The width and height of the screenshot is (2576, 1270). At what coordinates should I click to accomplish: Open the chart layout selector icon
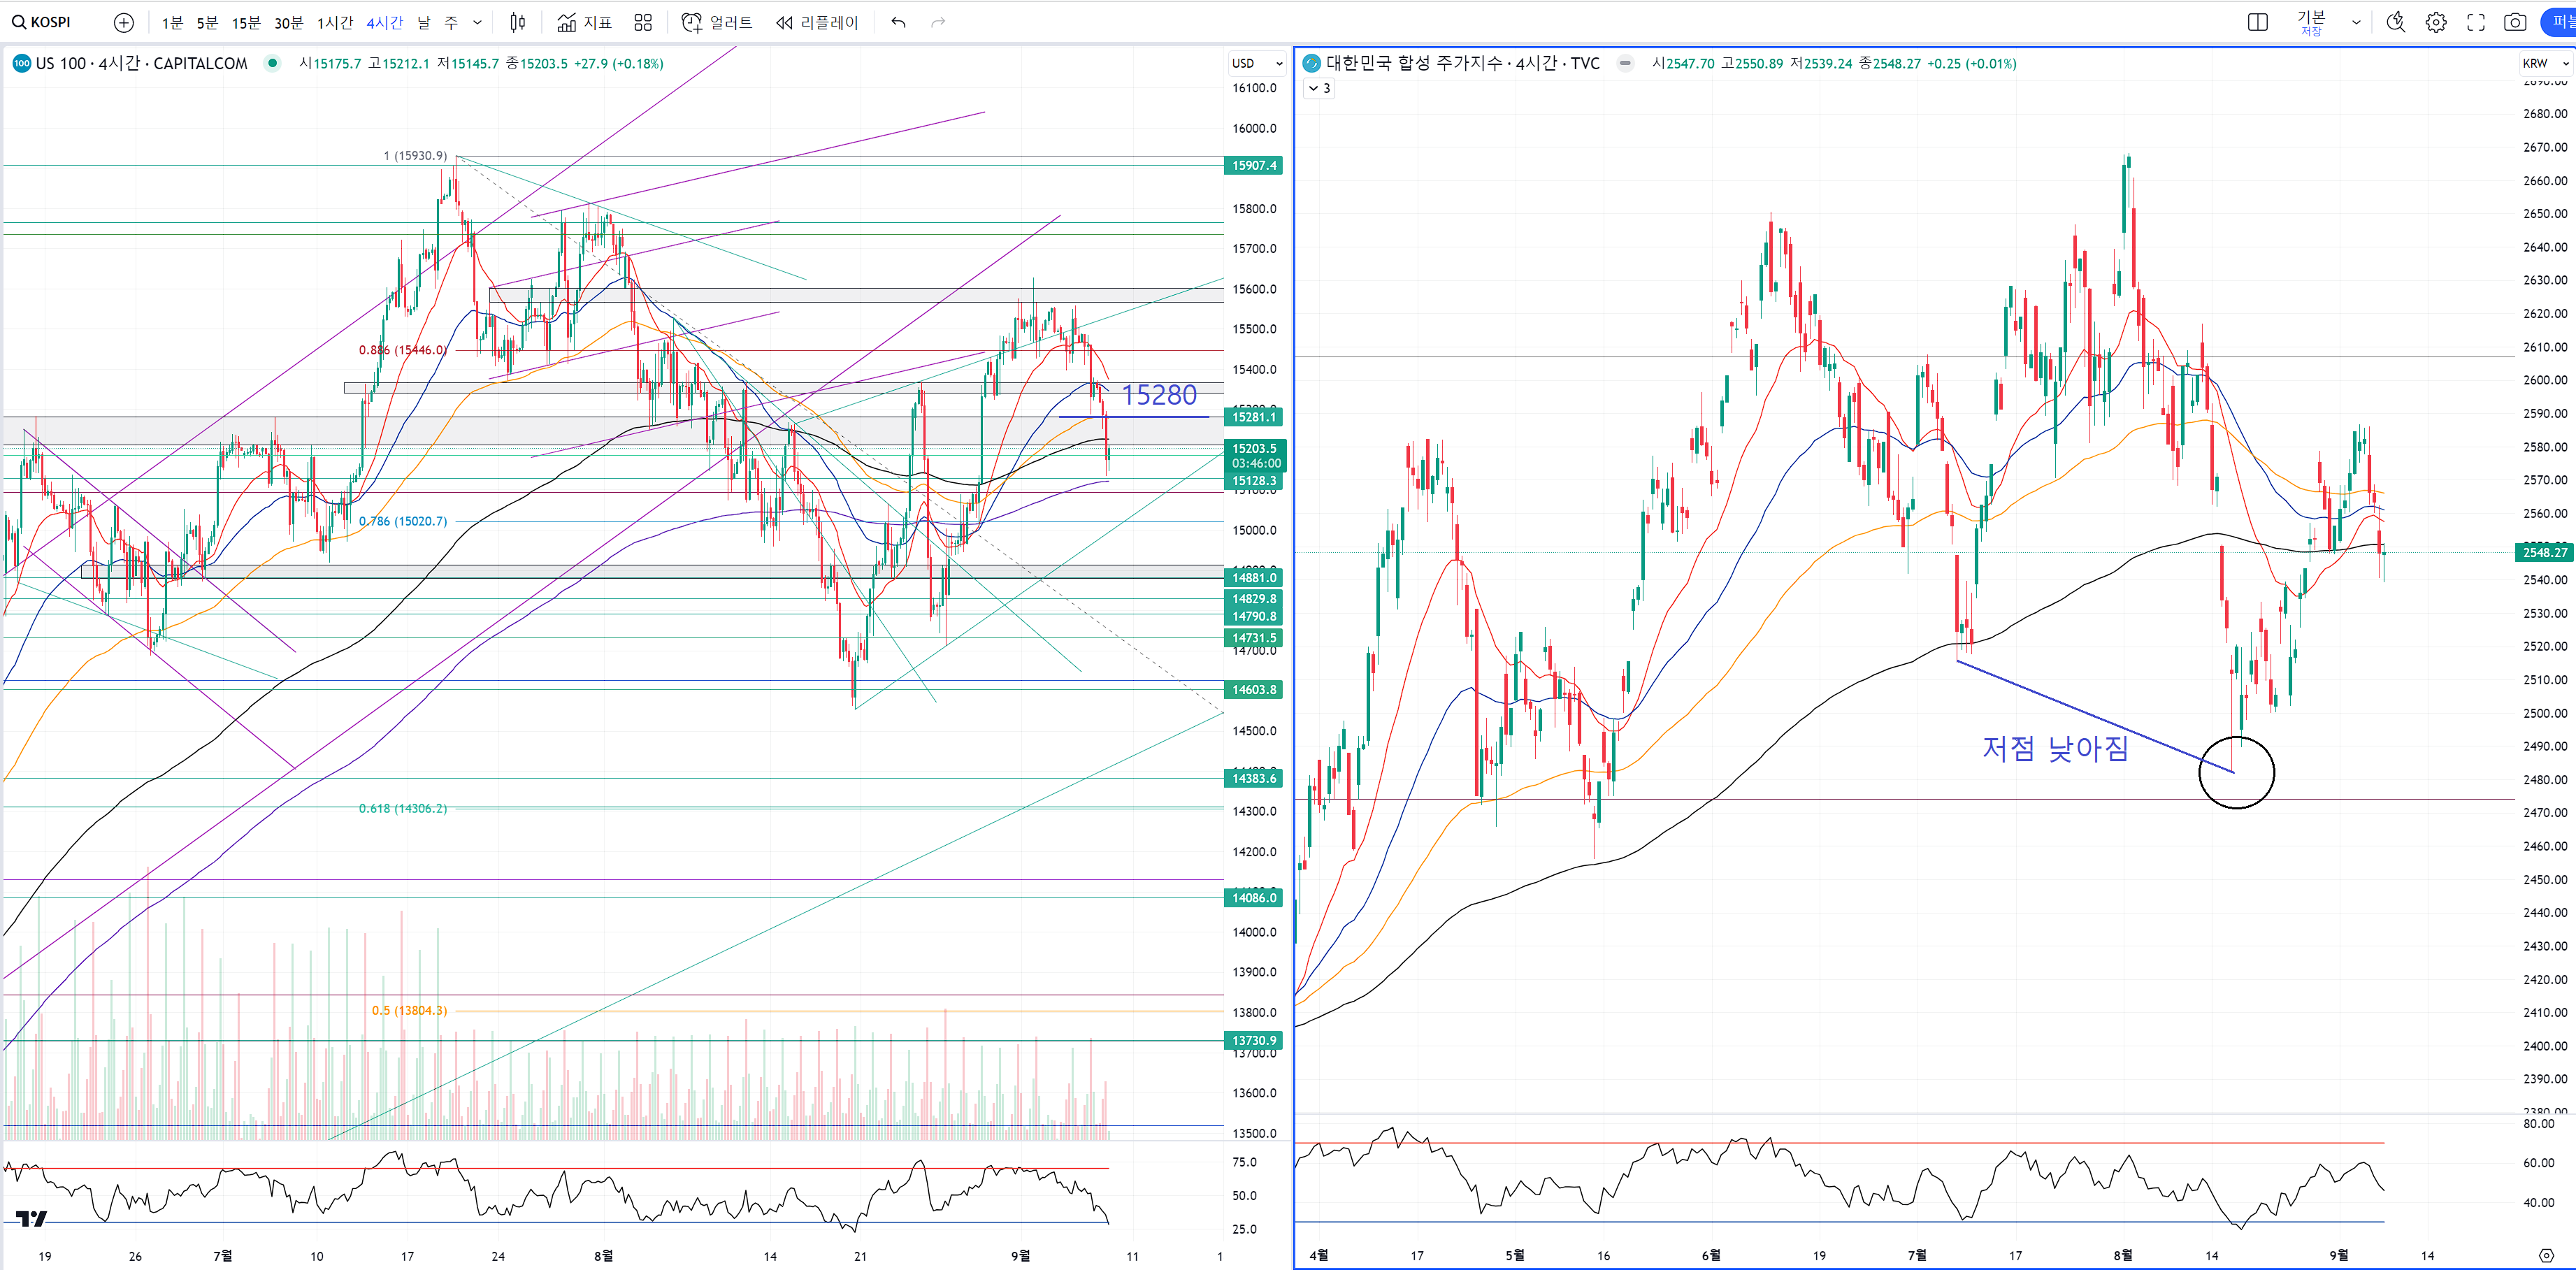tap(2257, 22)
